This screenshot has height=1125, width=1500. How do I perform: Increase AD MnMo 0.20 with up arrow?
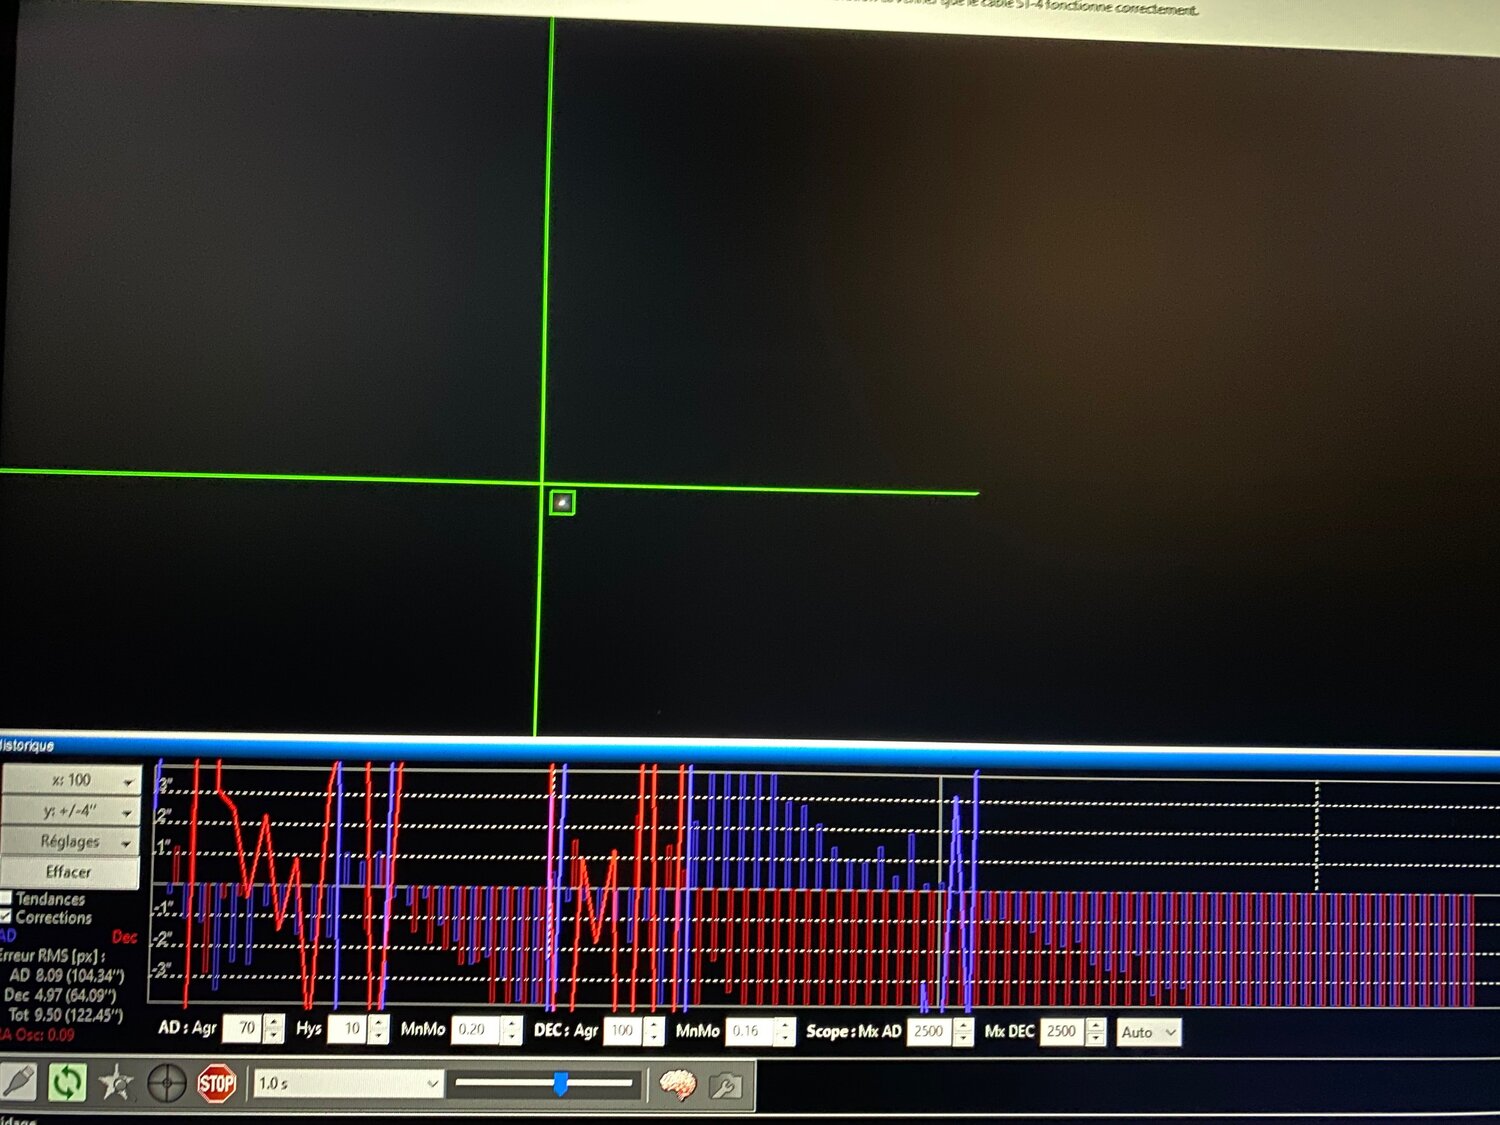tap(511, 1023)
